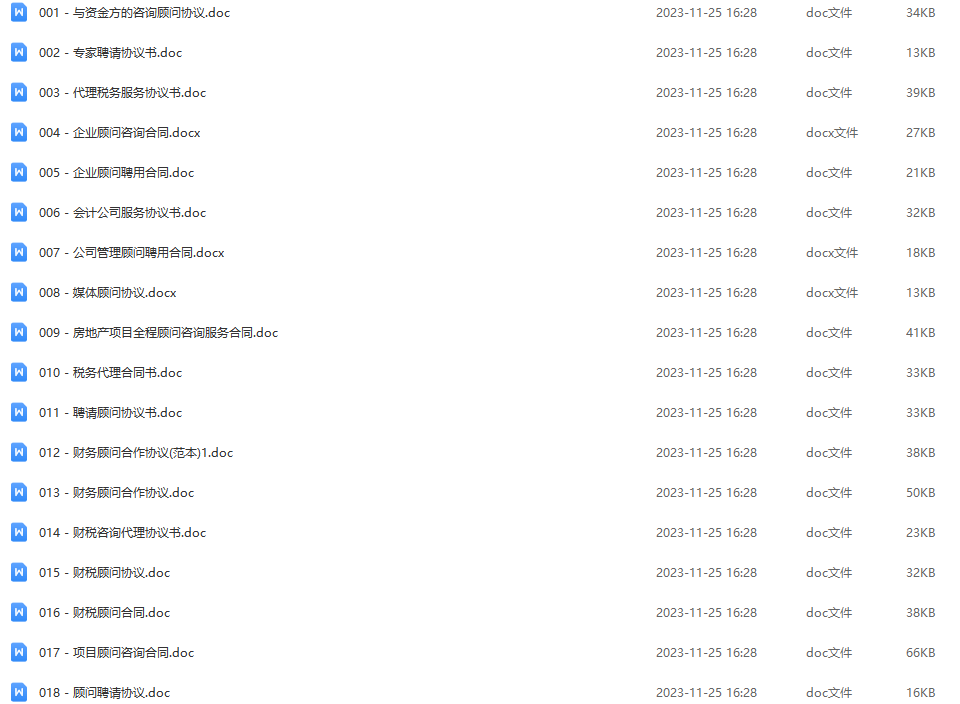
Task: Click the icon of 媒体顾问协议.docx
Action: pos(19,292)
